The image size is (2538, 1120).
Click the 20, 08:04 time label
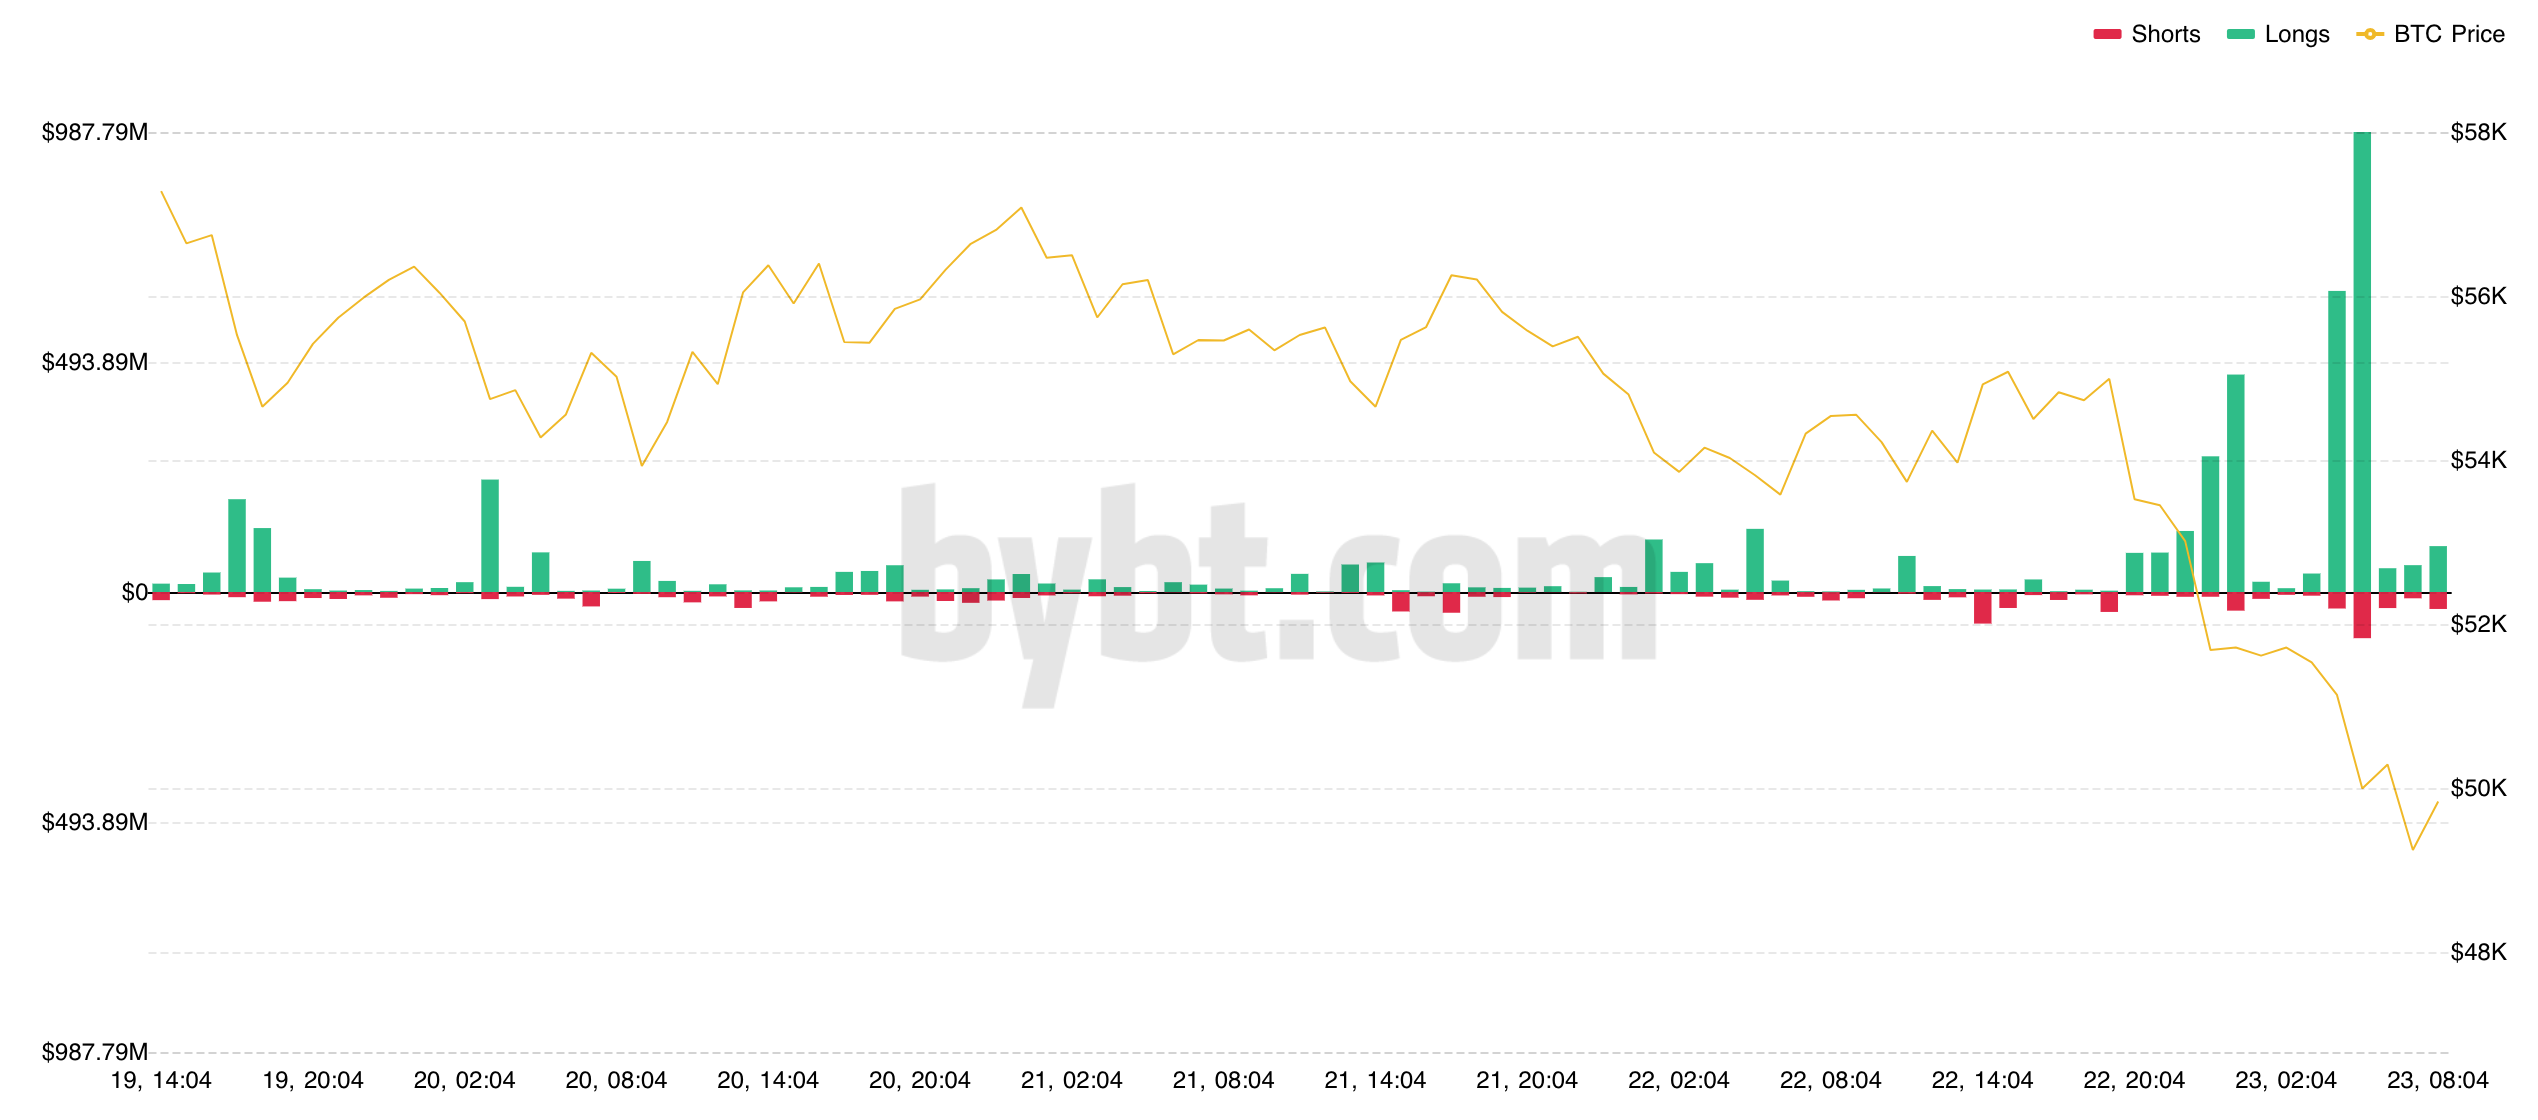click(616, 1081)
